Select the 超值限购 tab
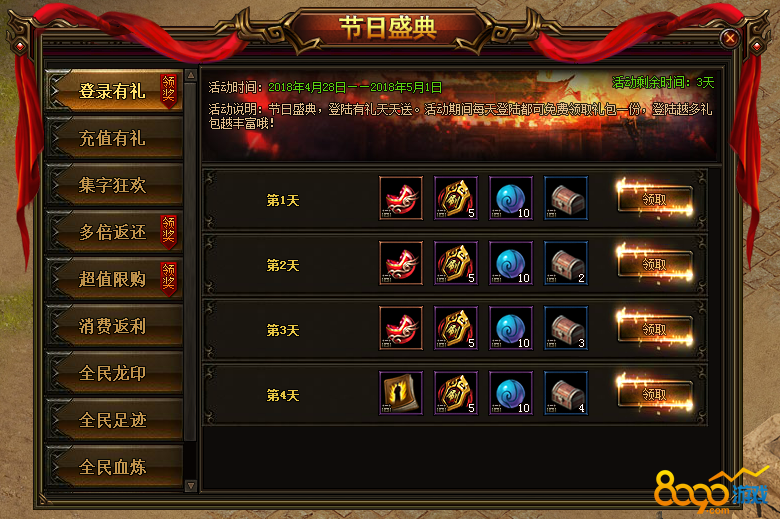Screen dimensions: 780x519 pos(113,279)
